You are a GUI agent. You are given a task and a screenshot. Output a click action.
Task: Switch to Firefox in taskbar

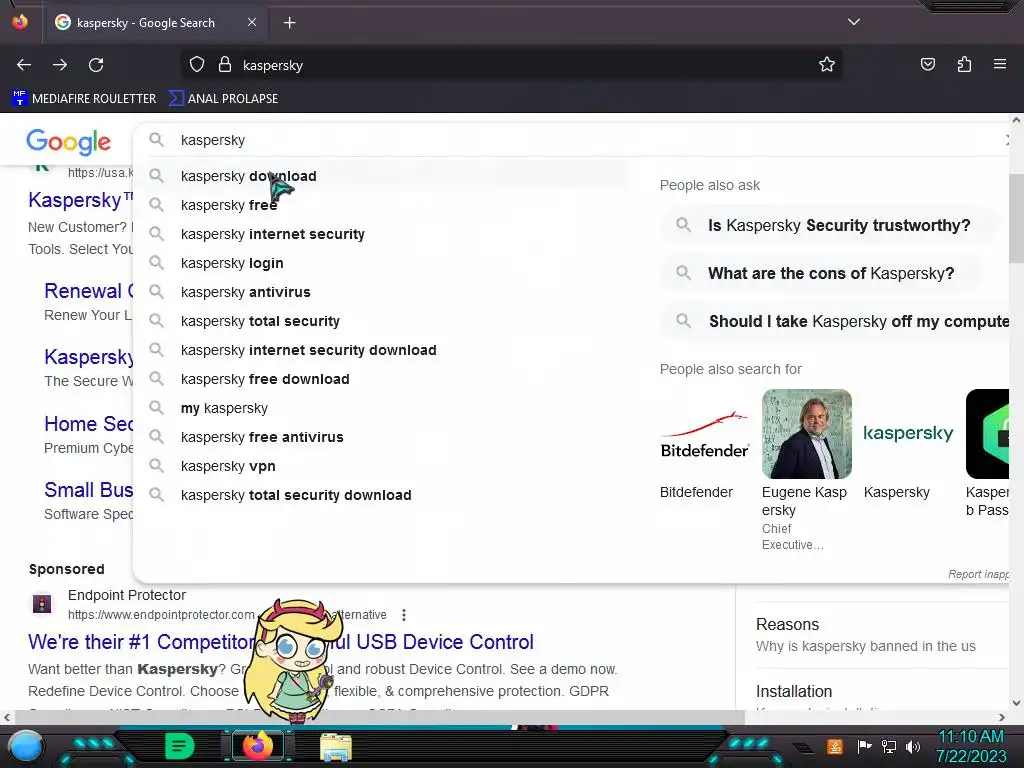pyautogui.click(x=257, y=746)
